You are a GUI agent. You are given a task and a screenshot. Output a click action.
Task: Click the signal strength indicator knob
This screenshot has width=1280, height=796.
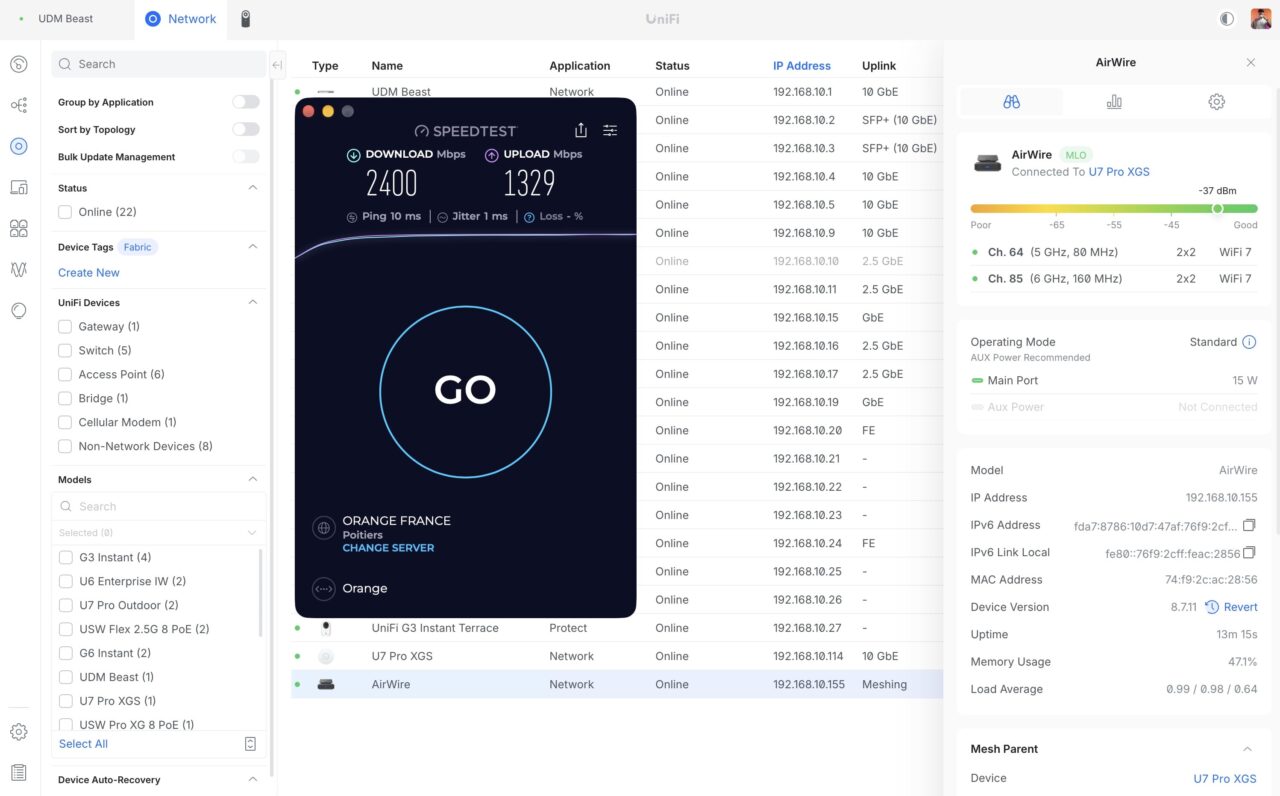click(x=1217, y=209)
